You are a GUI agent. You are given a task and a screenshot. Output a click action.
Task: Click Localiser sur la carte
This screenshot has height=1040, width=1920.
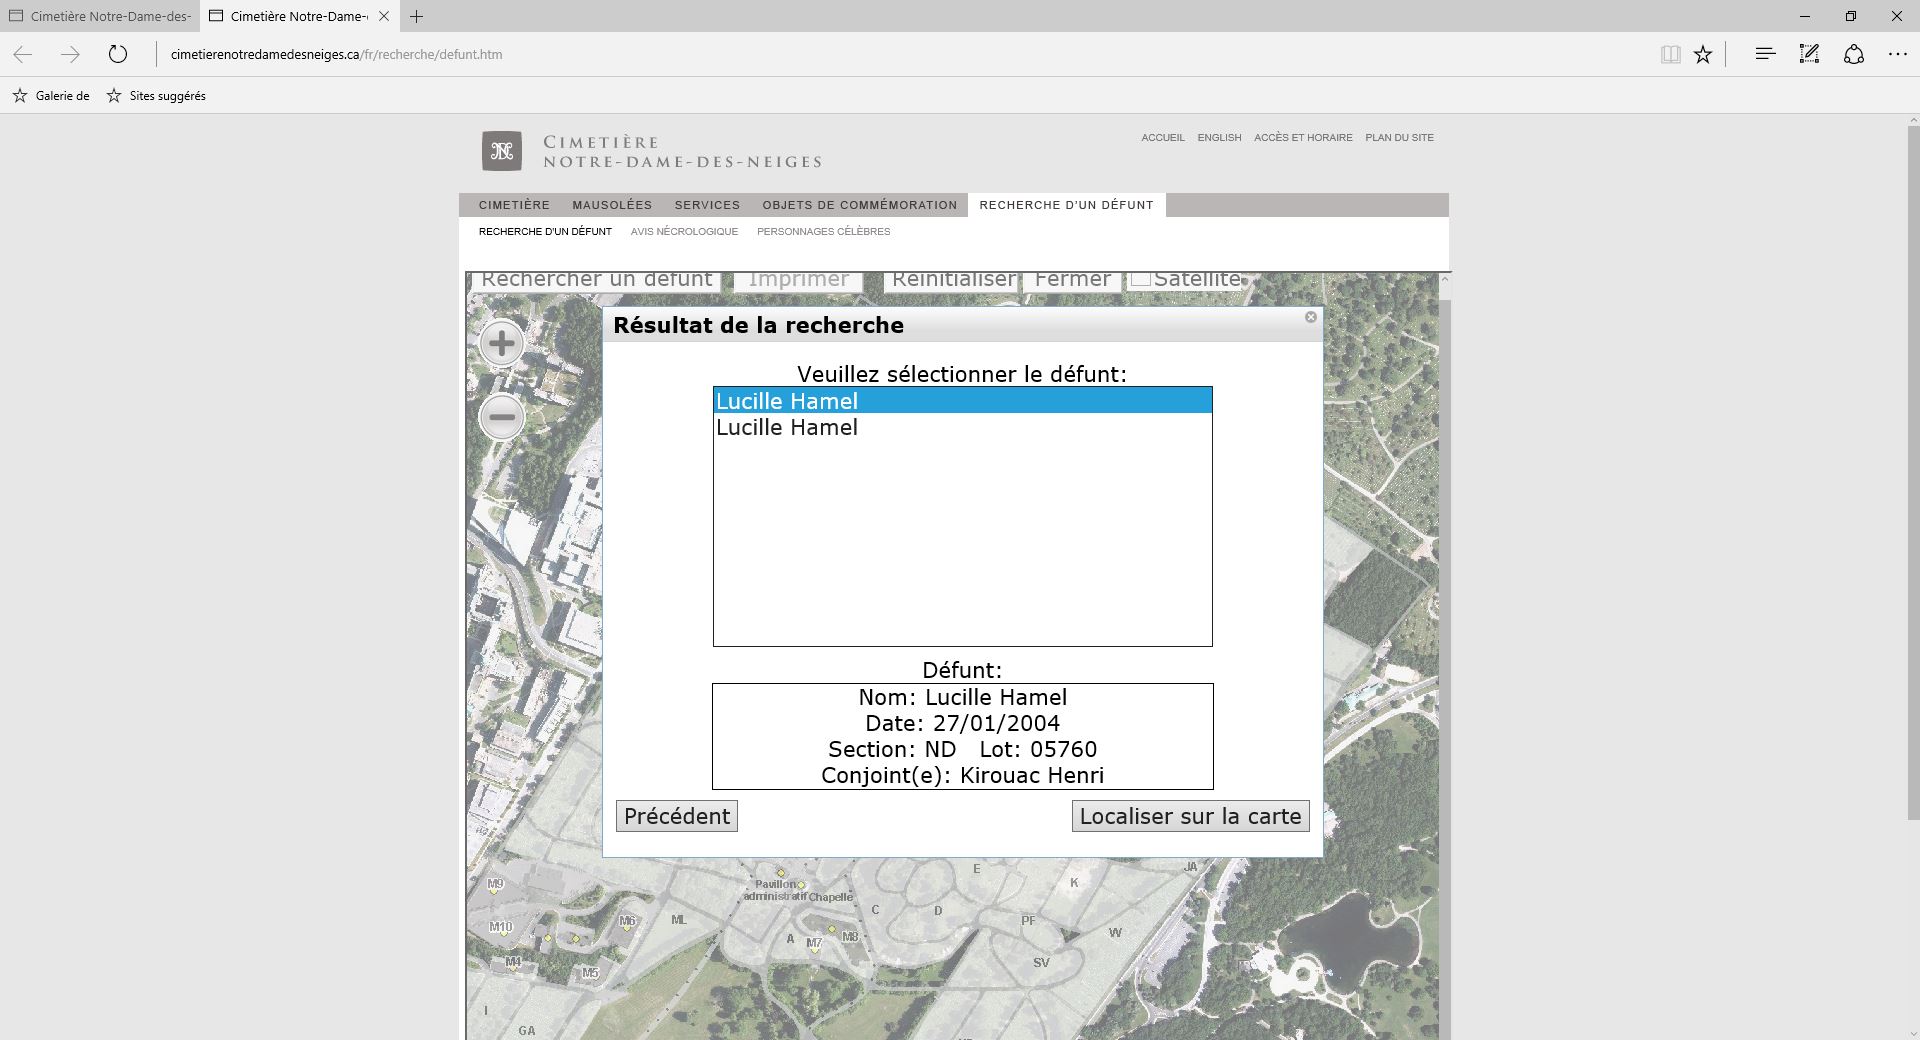pyautogui.click(x=1190, y=816)
